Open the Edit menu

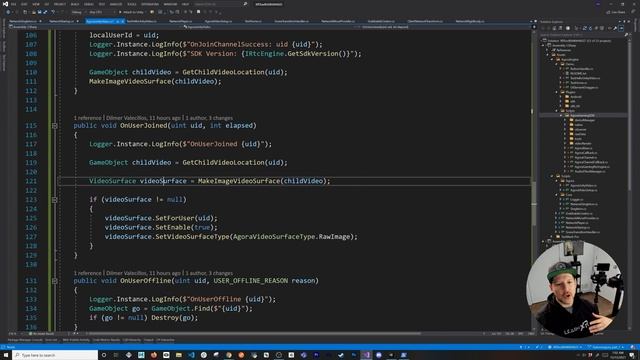[x=24, y=4]
